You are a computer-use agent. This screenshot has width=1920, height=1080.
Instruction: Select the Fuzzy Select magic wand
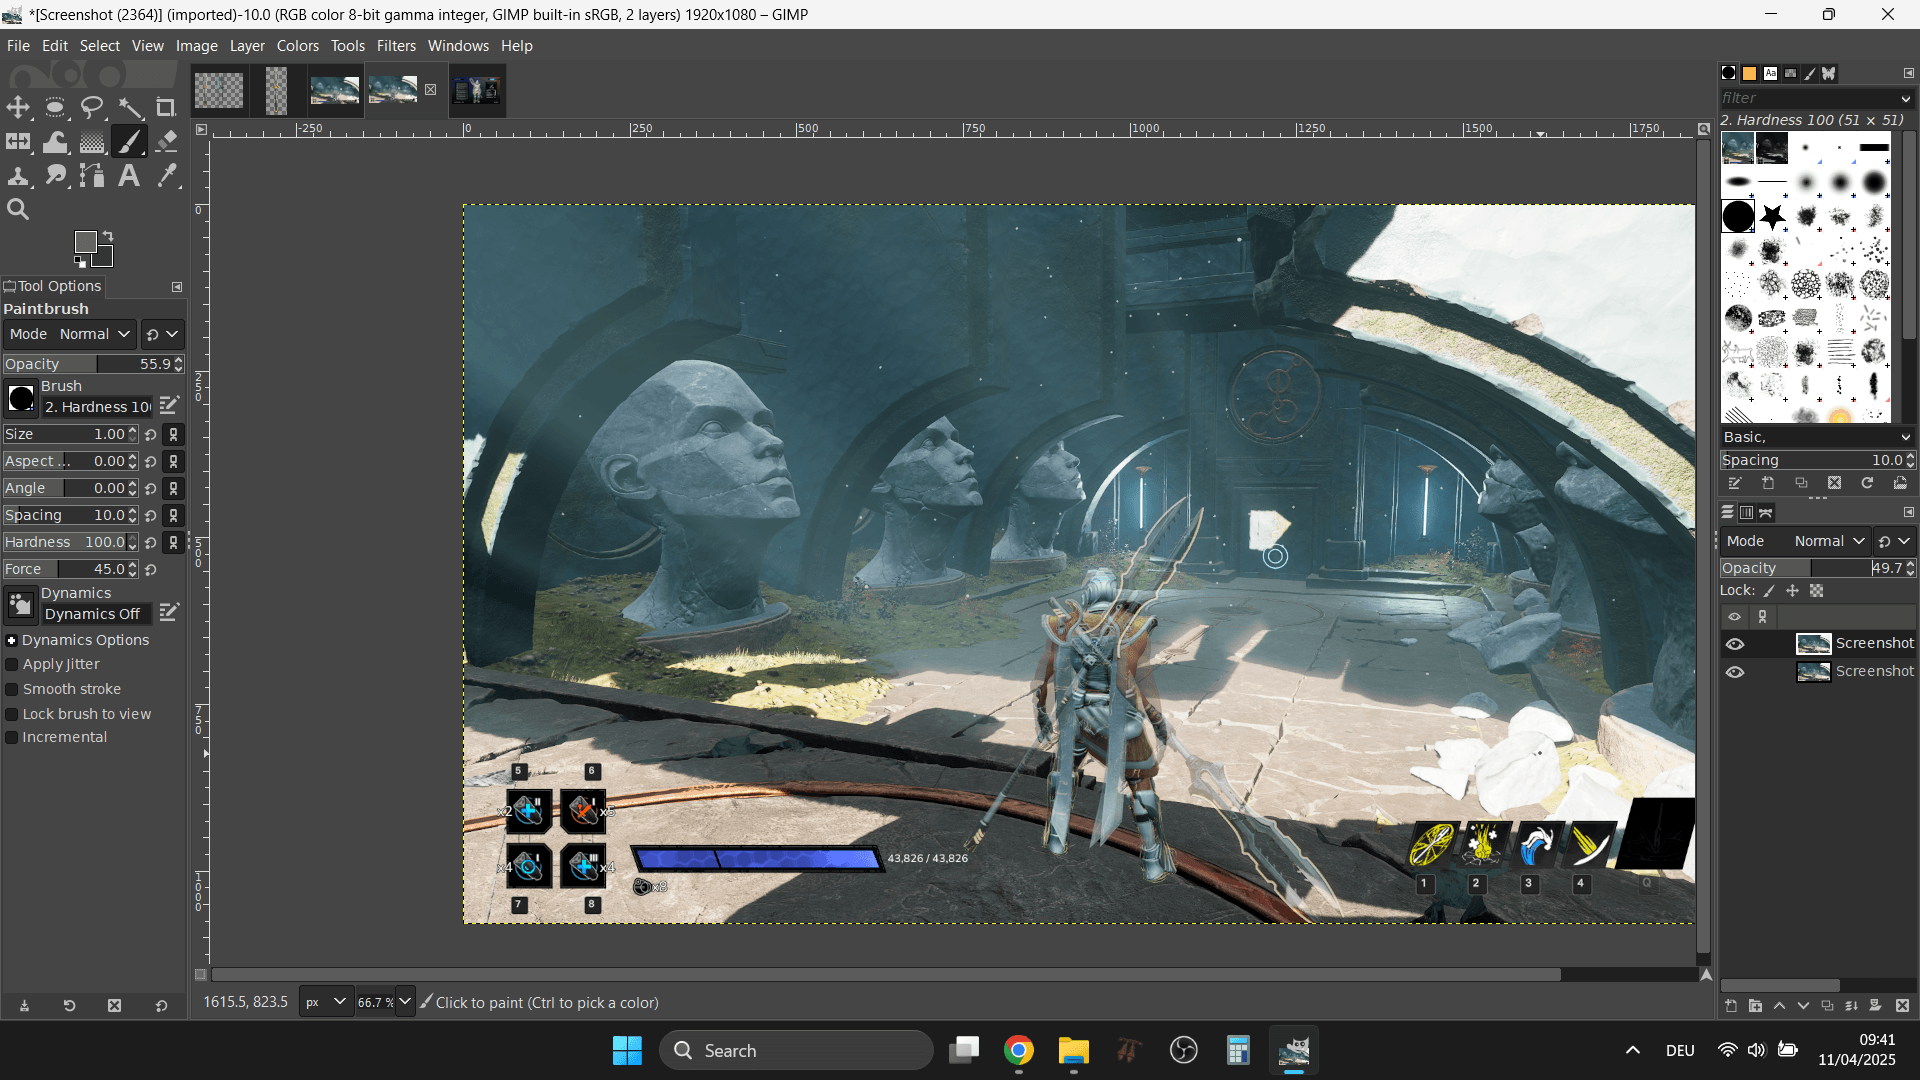point(130,108)
